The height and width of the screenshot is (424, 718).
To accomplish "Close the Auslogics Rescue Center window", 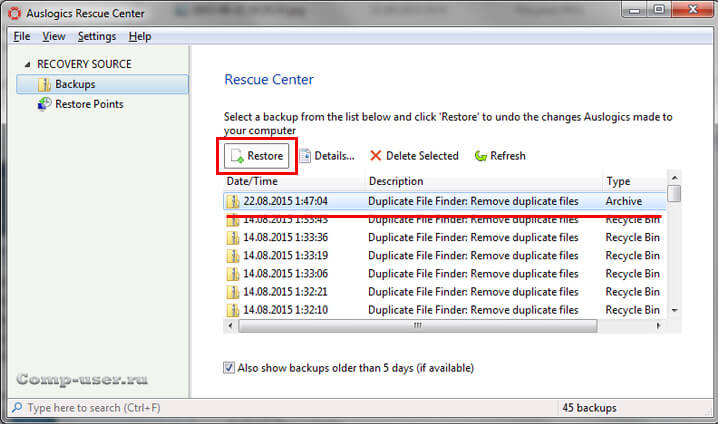I will 692,10.
